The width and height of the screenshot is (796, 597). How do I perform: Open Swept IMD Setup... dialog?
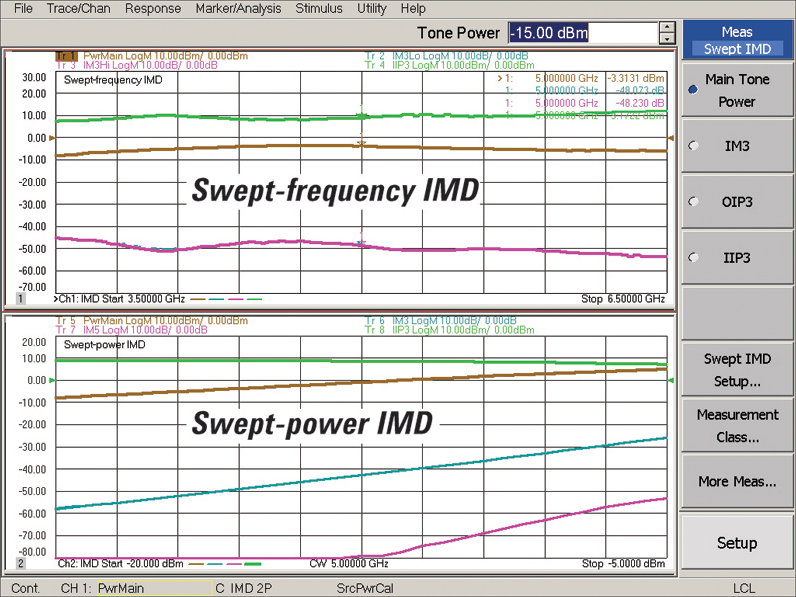click(737, 370)
